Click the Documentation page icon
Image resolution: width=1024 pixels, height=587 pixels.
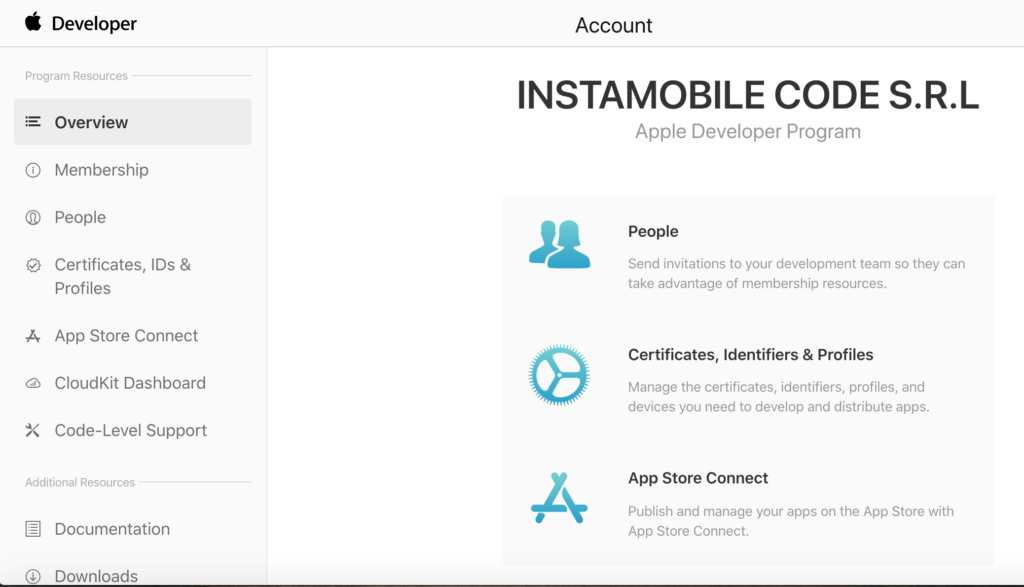tap(33, 529)
